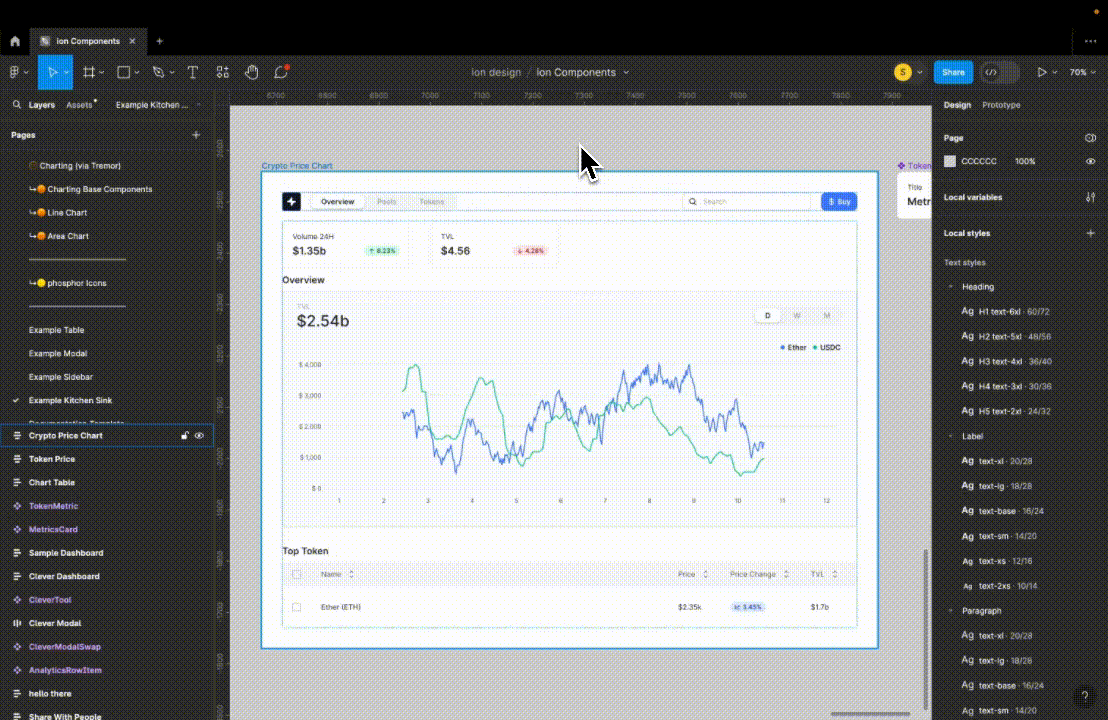Select the Token Price layer
This screenshot has width=1108, height=720.
click(x=52, y=459)
